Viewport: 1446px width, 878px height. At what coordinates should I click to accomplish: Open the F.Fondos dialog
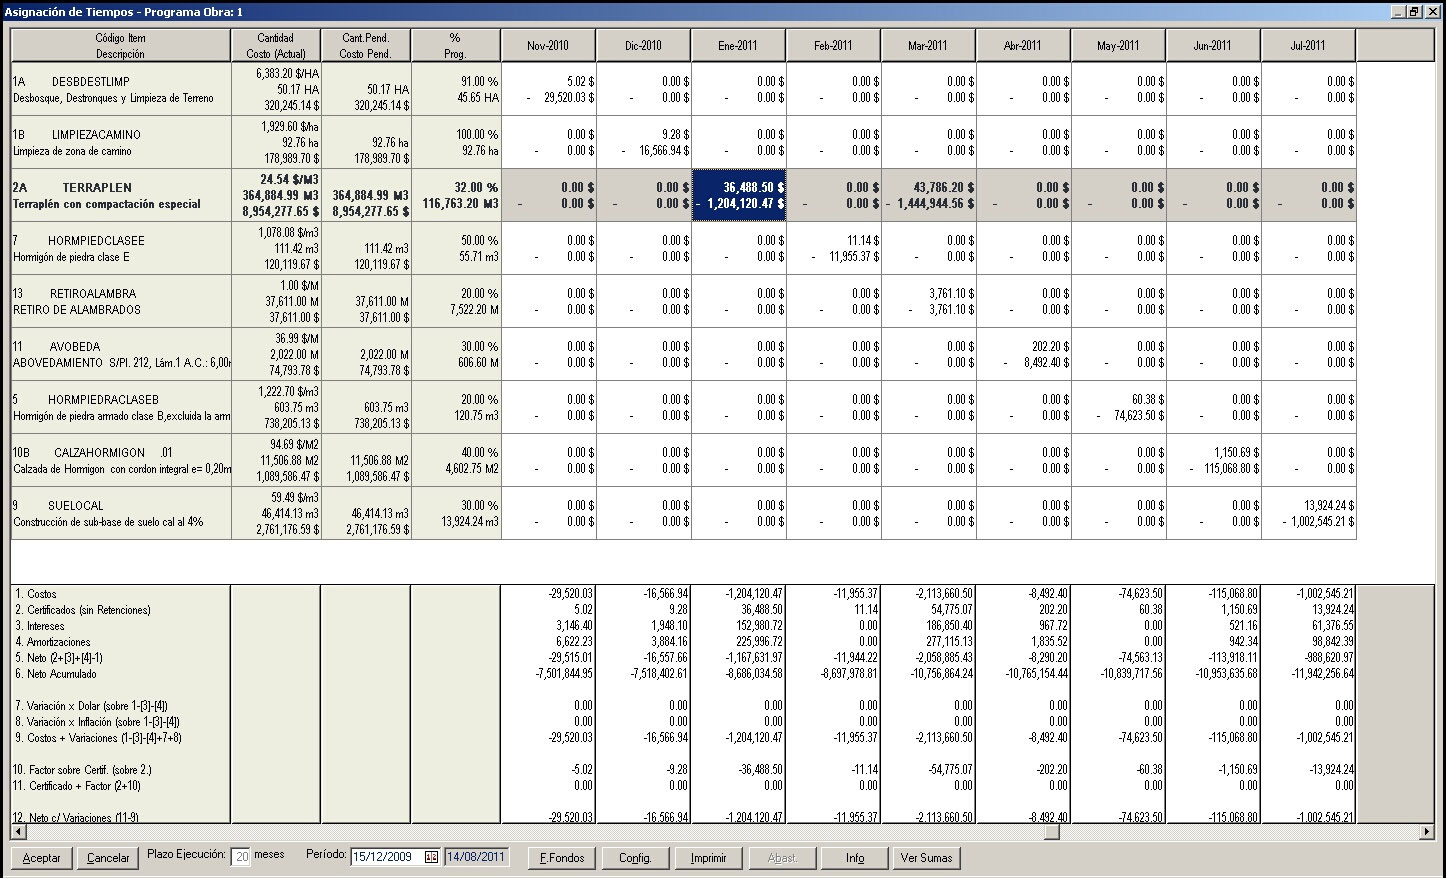click(x=562, y=858)
